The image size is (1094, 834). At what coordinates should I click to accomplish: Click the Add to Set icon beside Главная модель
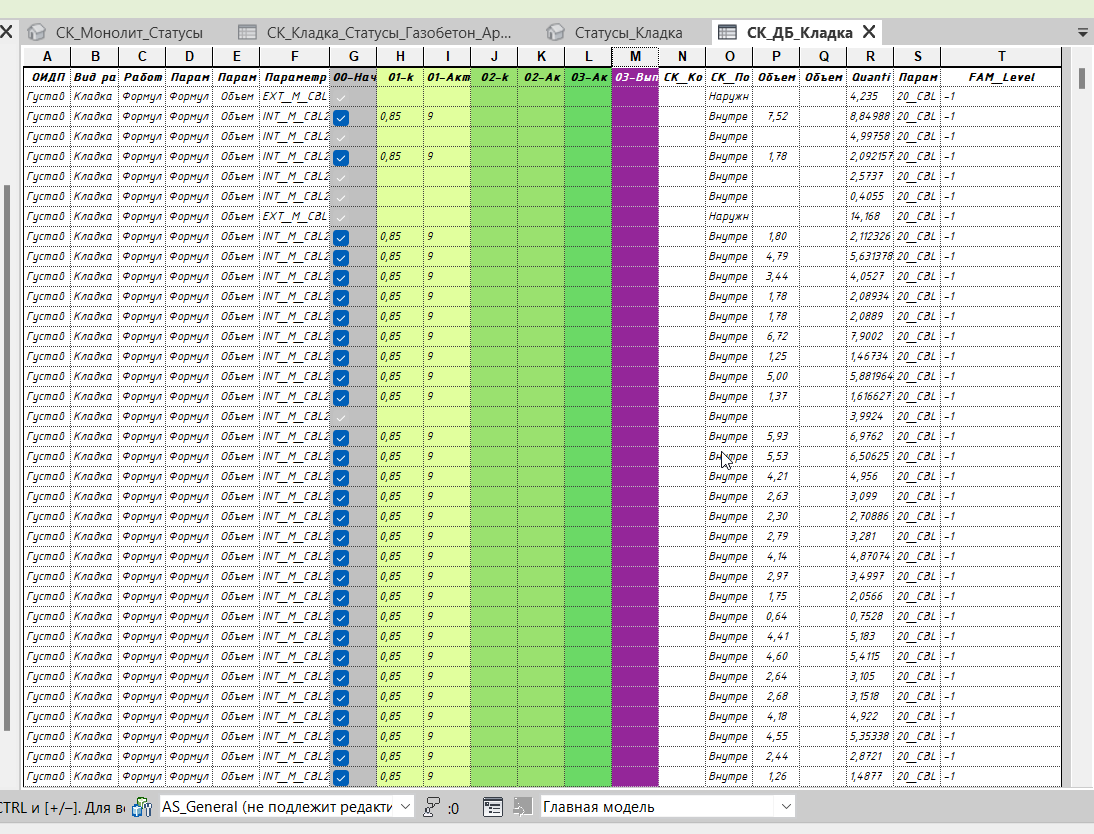click(x=522, y=807)
